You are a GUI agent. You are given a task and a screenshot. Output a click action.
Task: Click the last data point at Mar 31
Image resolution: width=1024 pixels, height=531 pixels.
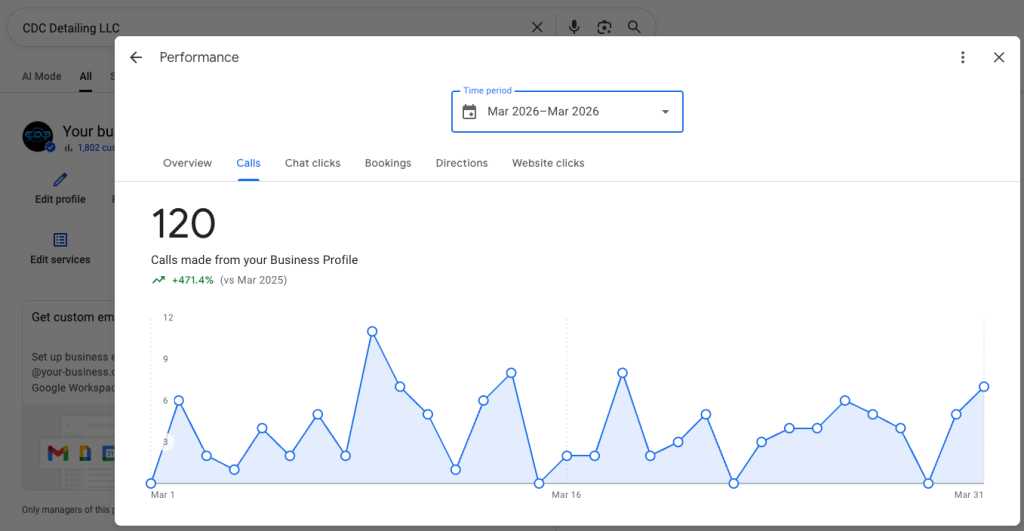coord(984,387)
